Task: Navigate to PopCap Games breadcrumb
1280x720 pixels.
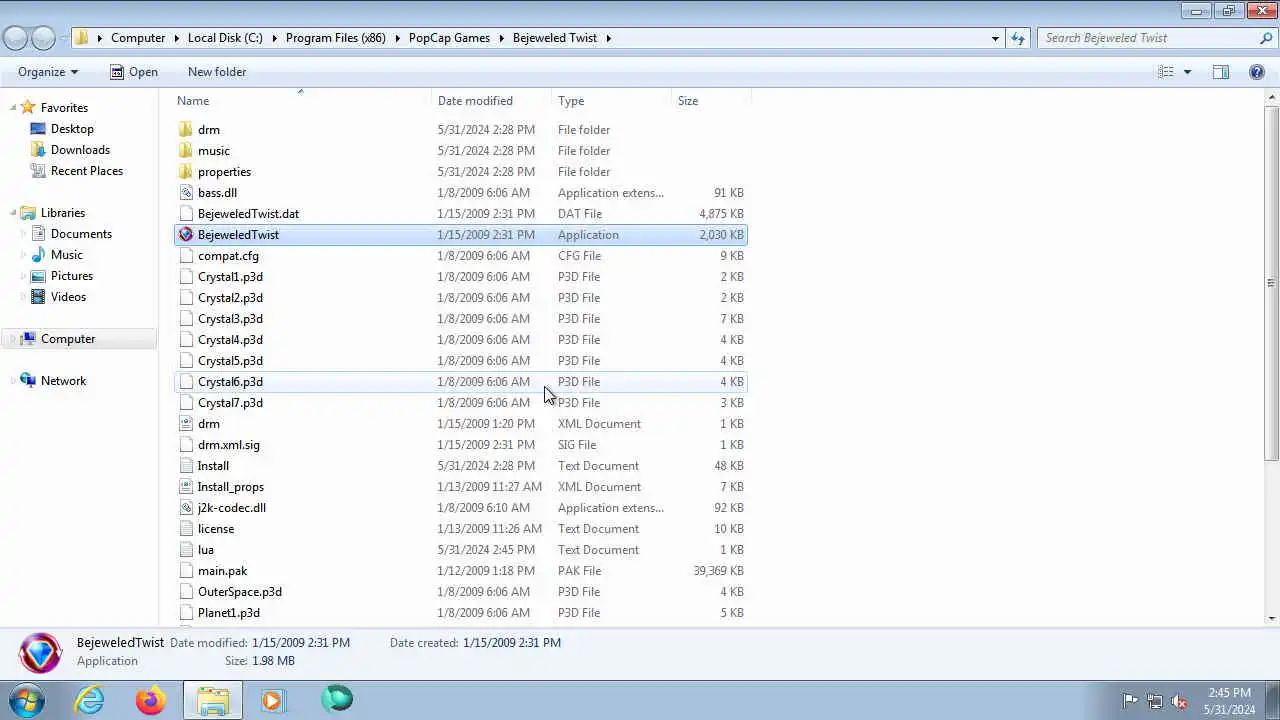Action: click(x=449, y=38)
